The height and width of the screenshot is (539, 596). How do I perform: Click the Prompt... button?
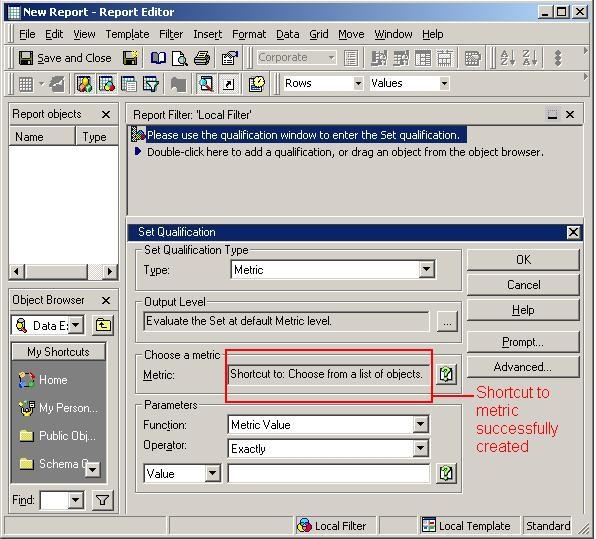click(x=523, y=342)
